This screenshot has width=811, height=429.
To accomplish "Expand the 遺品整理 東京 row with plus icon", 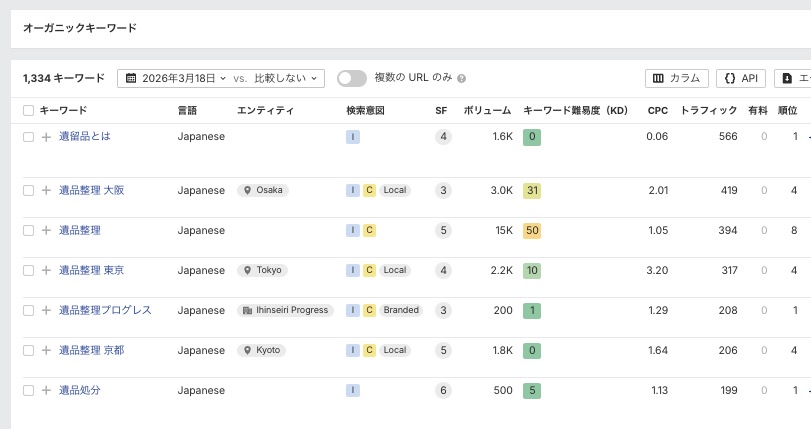I will click(47, 270).
